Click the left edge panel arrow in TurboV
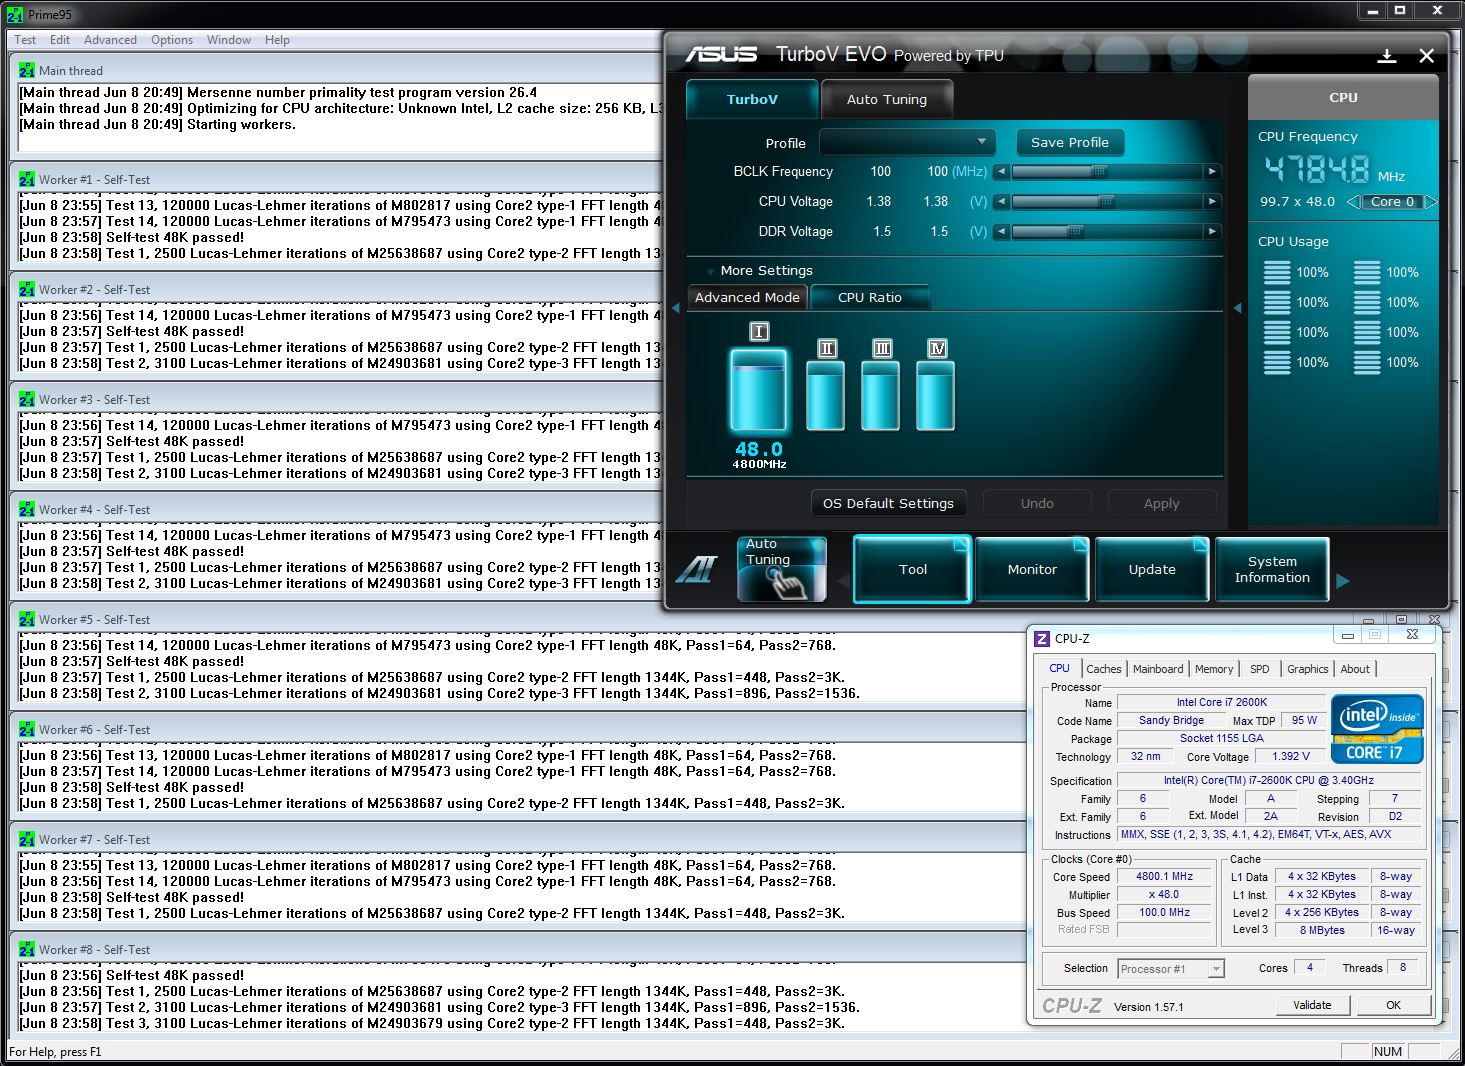Screen dimensions: 1465x1066 676,308
